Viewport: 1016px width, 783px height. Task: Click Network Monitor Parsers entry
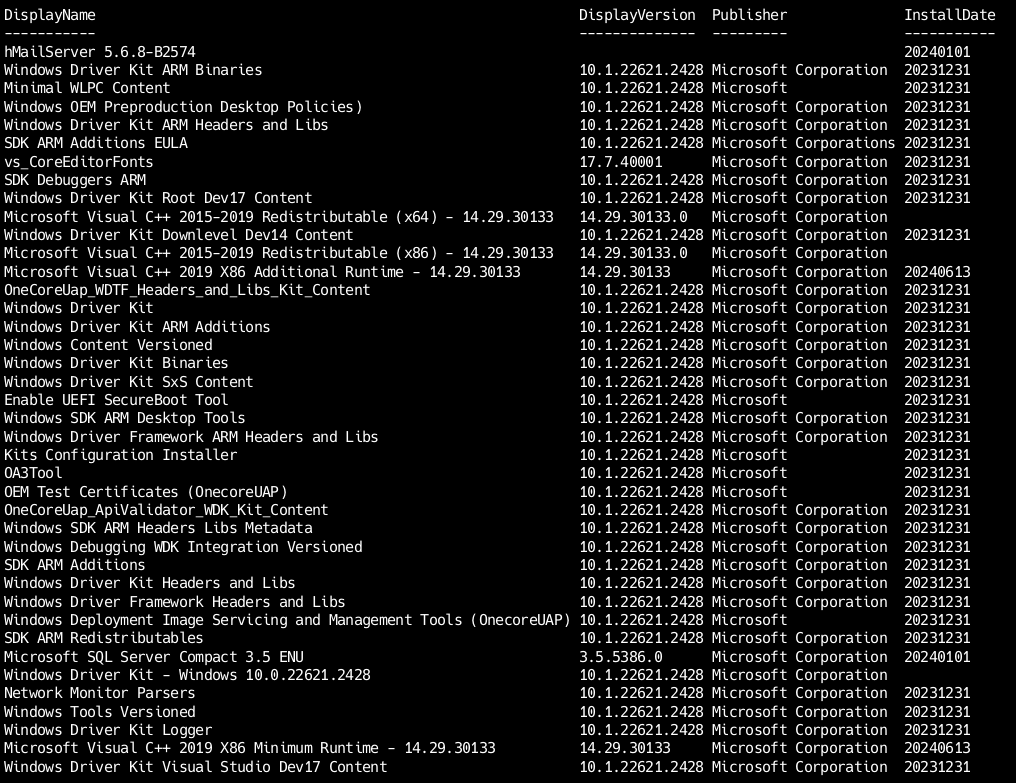pos(99,693)
